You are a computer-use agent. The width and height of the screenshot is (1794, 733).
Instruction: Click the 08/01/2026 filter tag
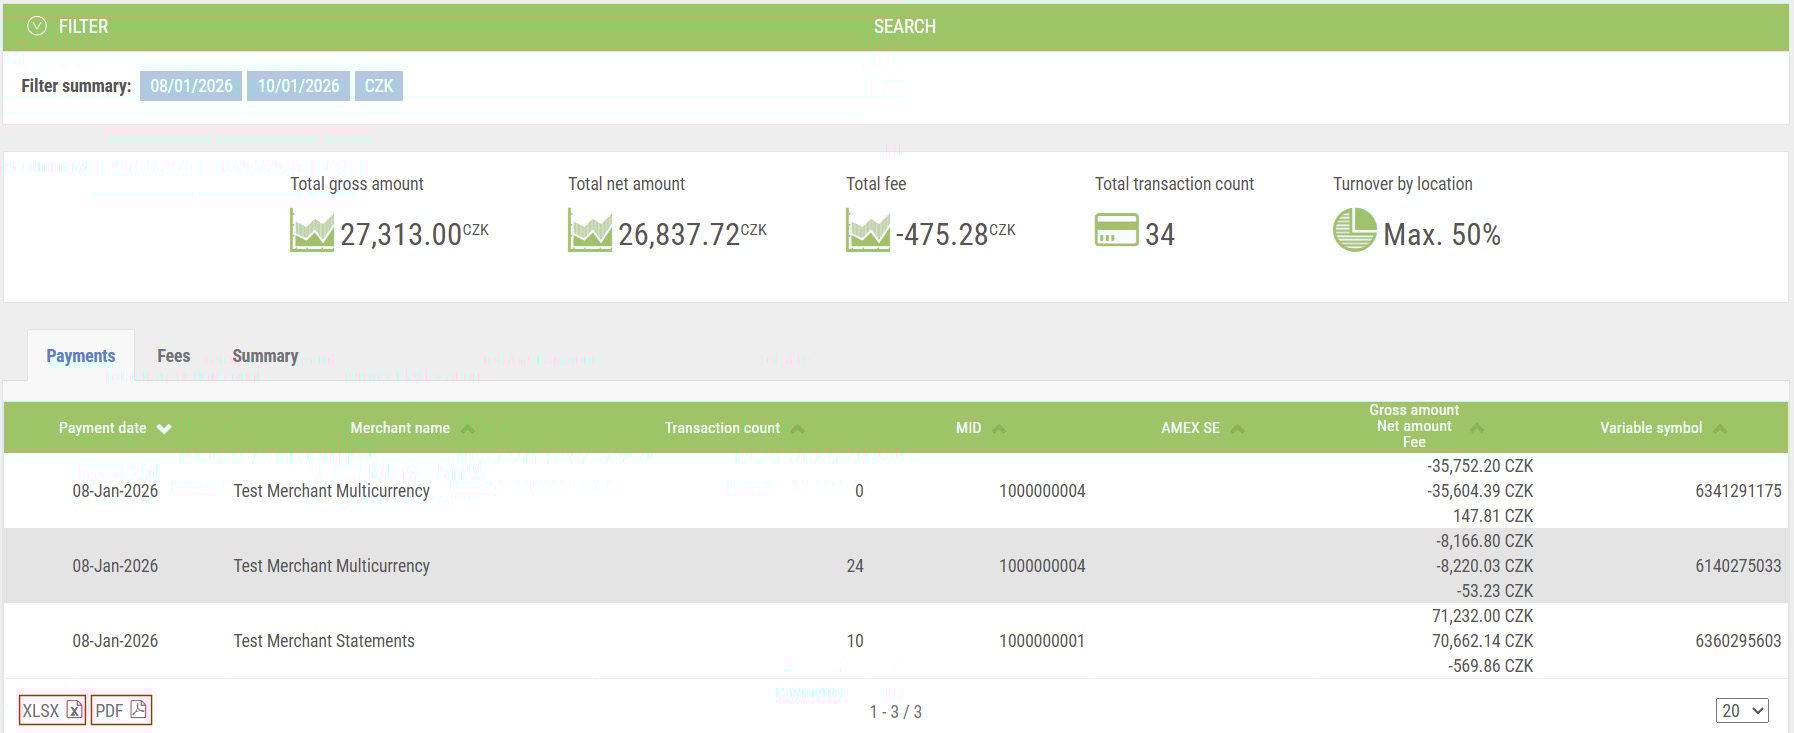tap(191, 86)
